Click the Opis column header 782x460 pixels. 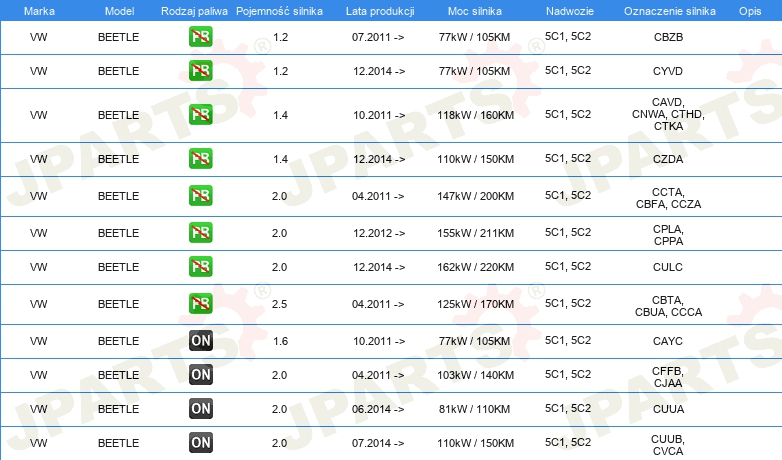(750, 11)
